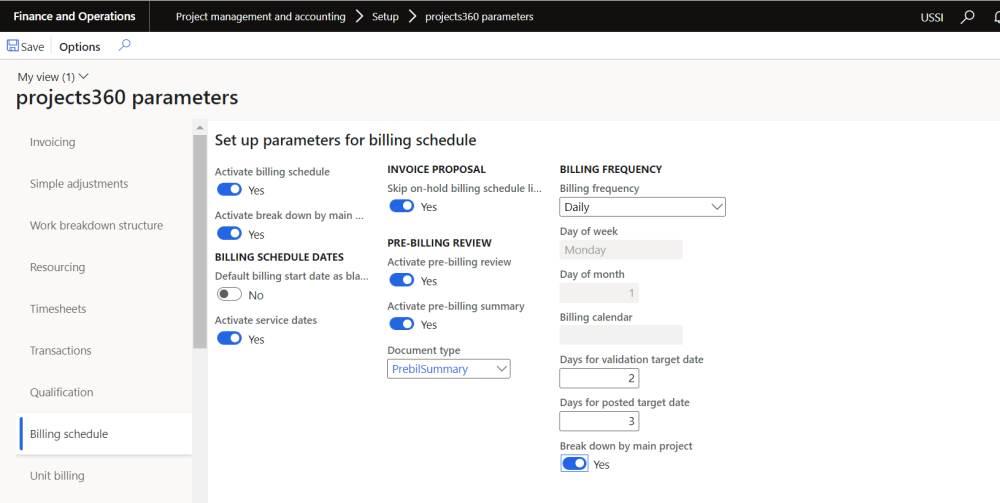Viewport: 1000px width, 503px height.
Task: Enable Default billing start date as blank
Action: (x=229, y=295)
